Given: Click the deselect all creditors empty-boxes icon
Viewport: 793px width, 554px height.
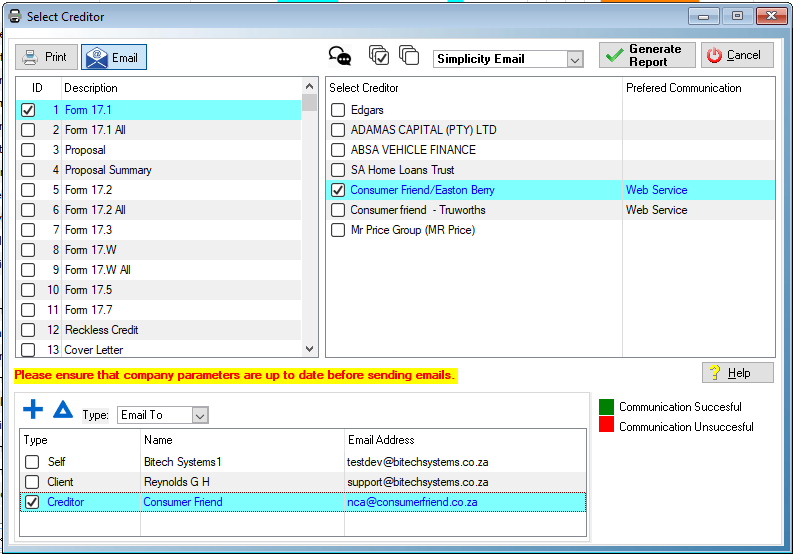Looking at the screenshot, I should pos(408,56).
